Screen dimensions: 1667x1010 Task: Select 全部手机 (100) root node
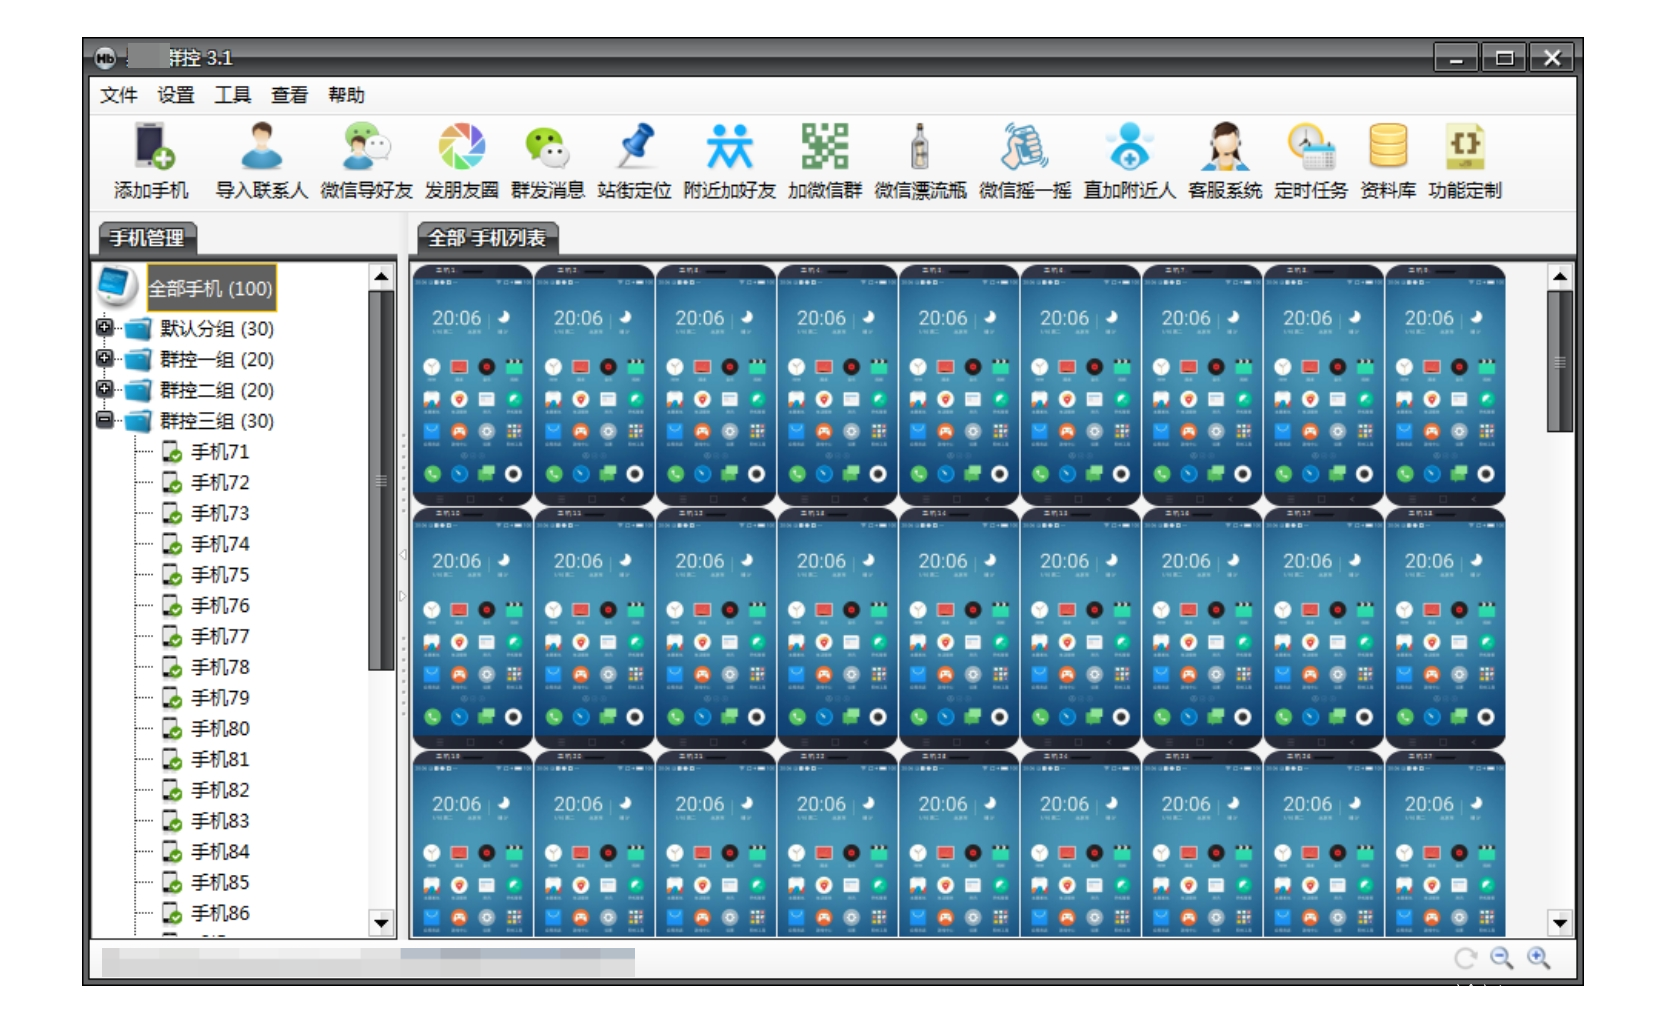coord(210,289)
